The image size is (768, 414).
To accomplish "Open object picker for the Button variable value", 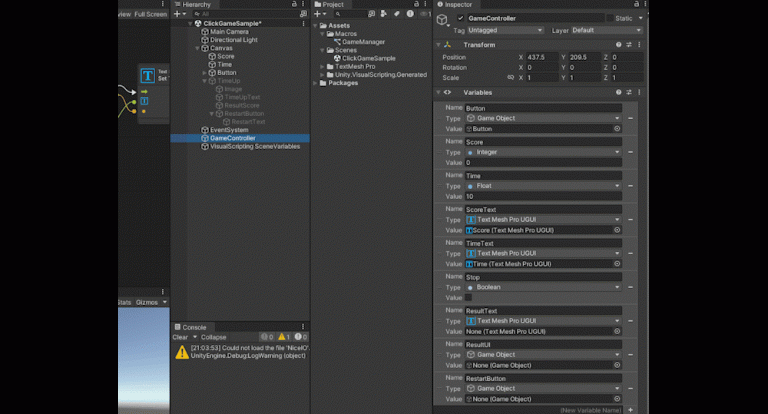I will click(x=617, y=129).
